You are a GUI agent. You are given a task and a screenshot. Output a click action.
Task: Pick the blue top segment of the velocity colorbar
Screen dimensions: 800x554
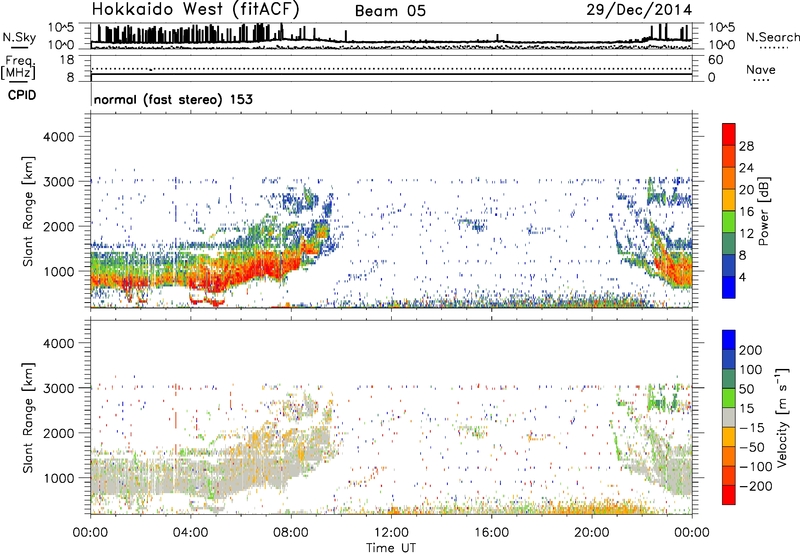[729, 340]
